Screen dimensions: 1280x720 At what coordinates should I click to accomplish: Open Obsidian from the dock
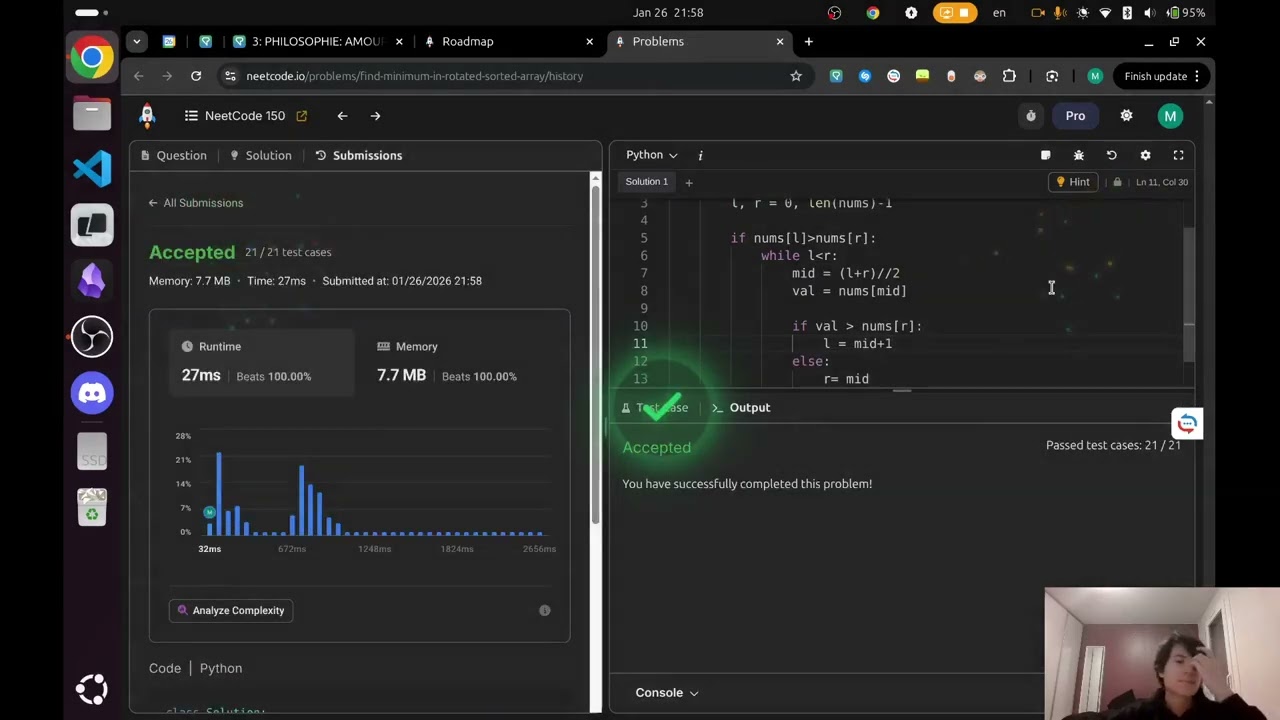click(92, 281)
